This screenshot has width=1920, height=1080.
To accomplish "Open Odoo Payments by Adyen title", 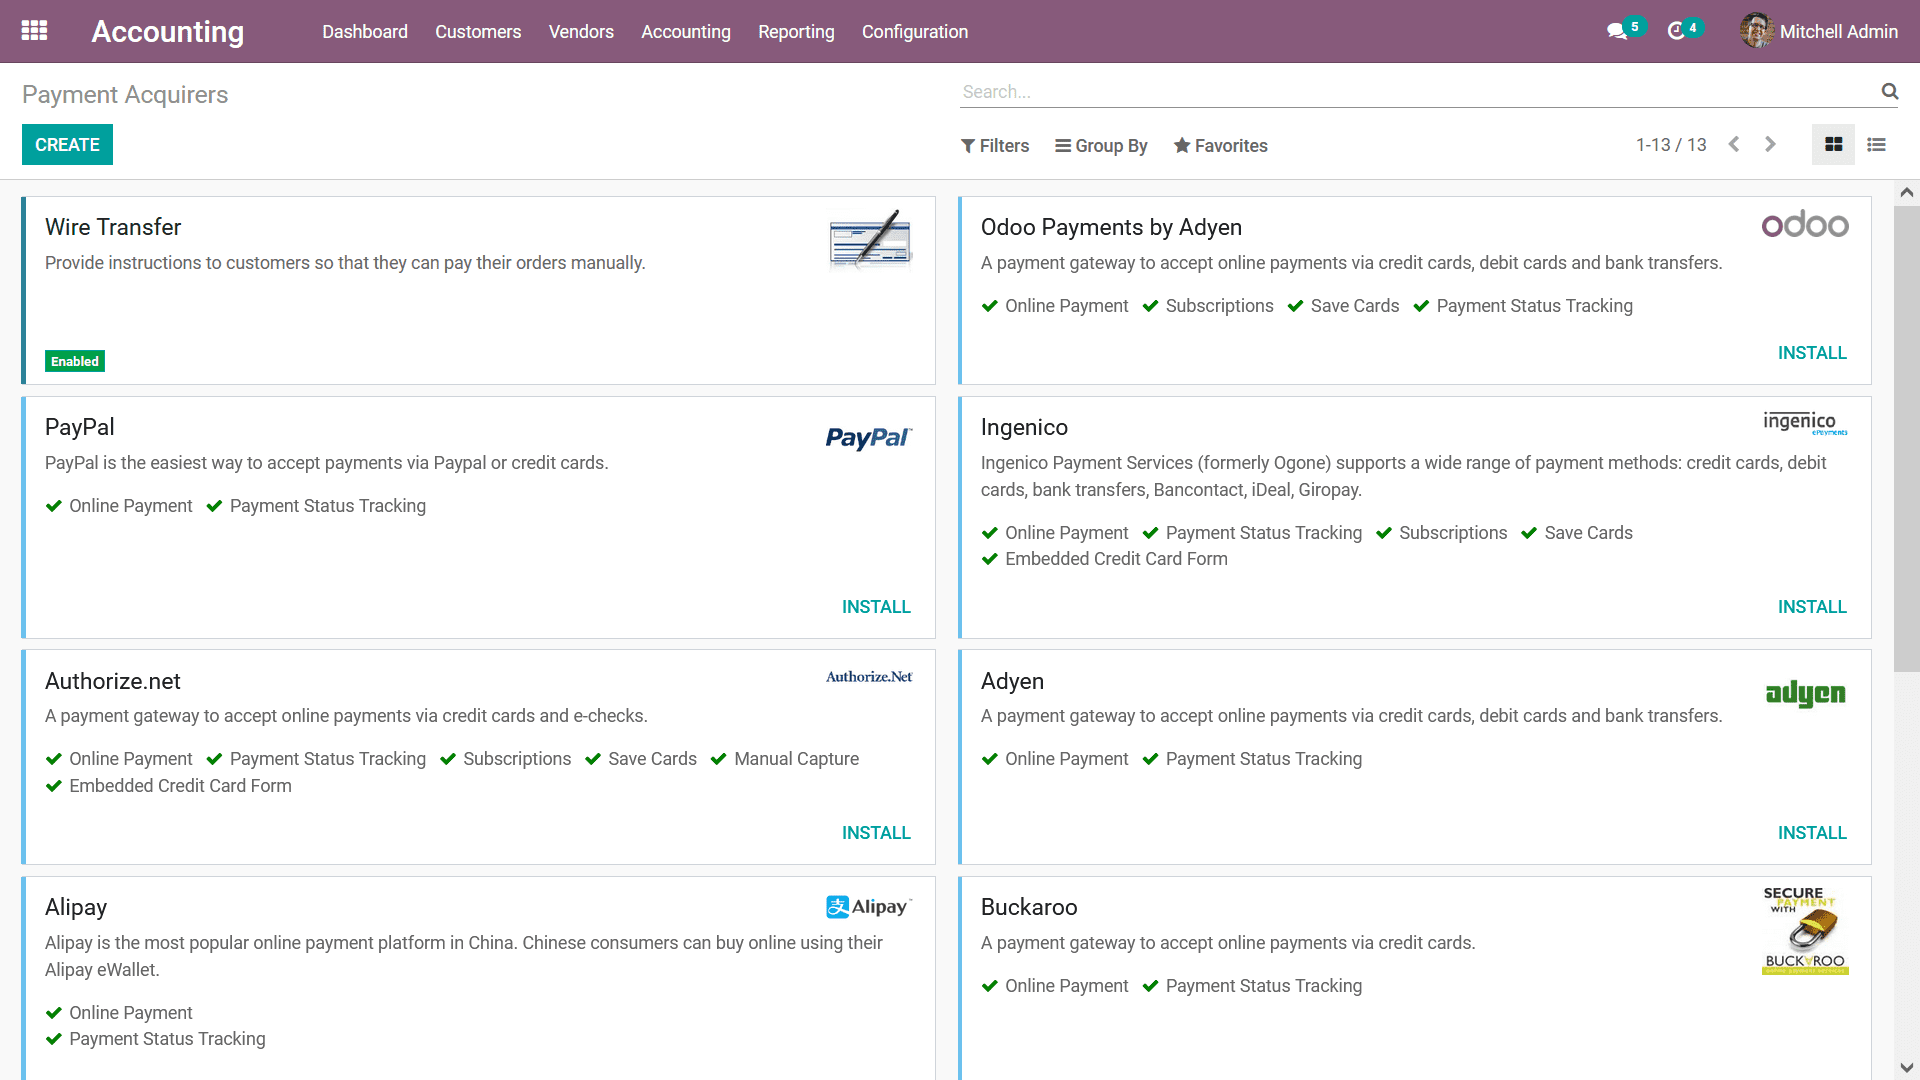I will pos(1111,227).
